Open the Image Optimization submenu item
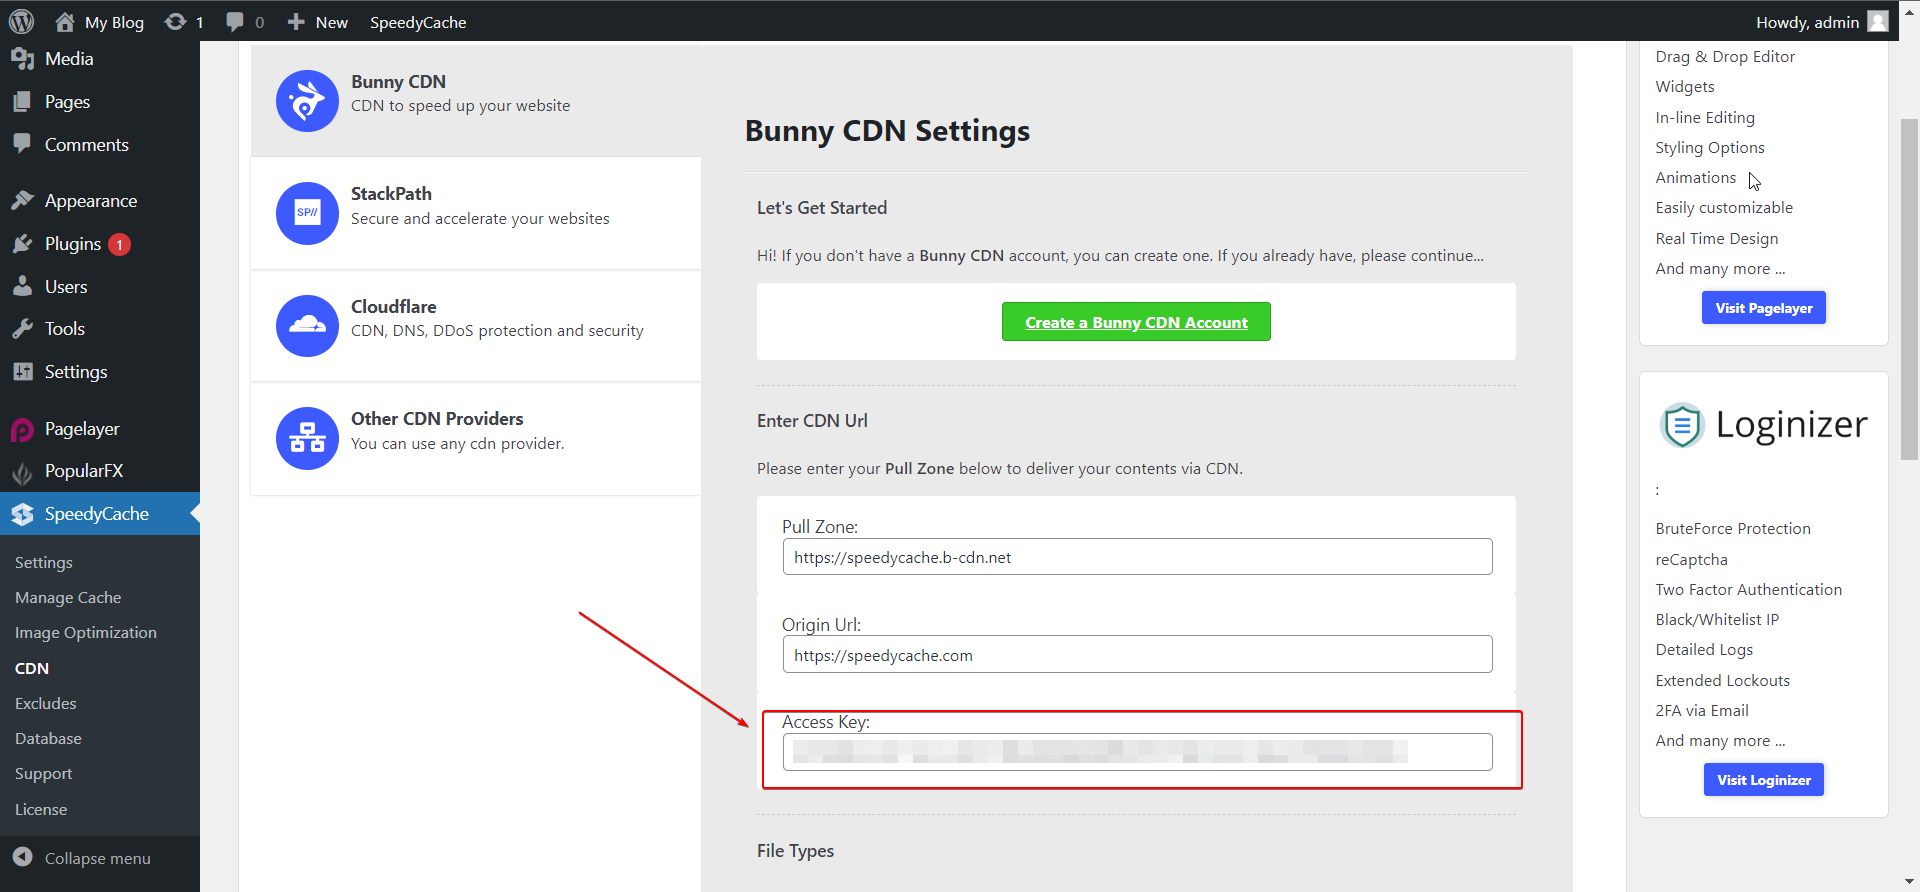Image resolution: width=1920 pixels, height=892 pixels. coord(86,632)
